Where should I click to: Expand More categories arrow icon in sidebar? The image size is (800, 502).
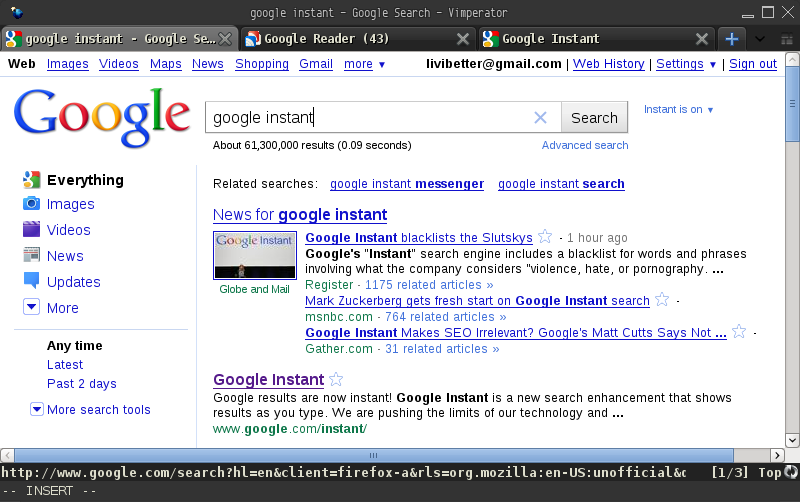click(x=32, y=307)
